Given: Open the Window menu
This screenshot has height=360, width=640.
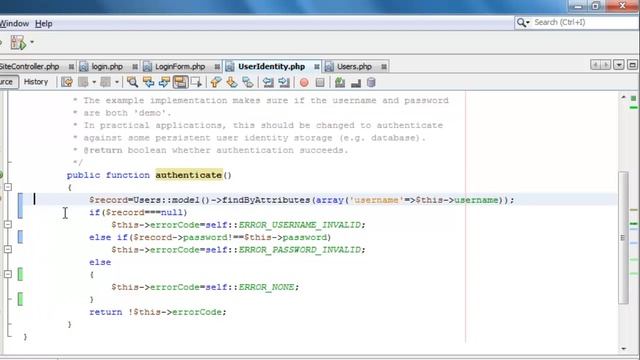Looking at the screenshot, I should tap(14, 24).
